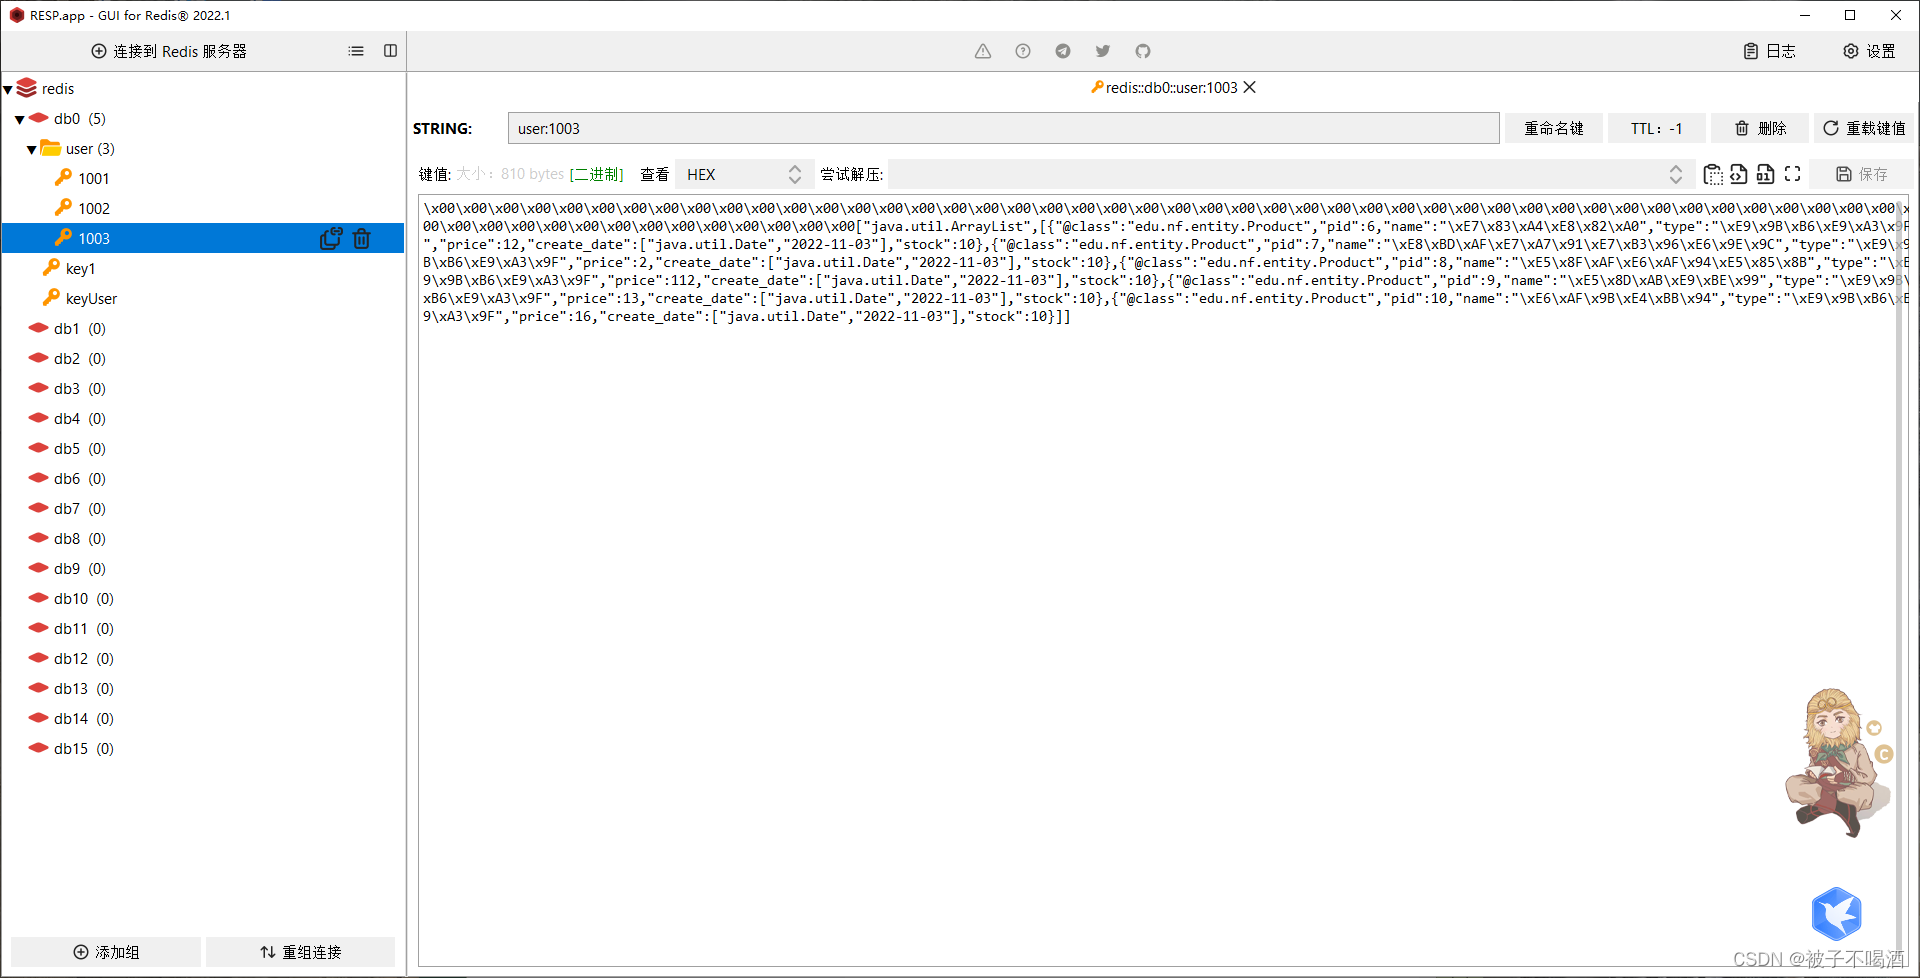This screenshot has width=1920, height=978.
Task: Delete key 1003 via the trash icon
Action: pyautogui.click(x=362, y=239)
